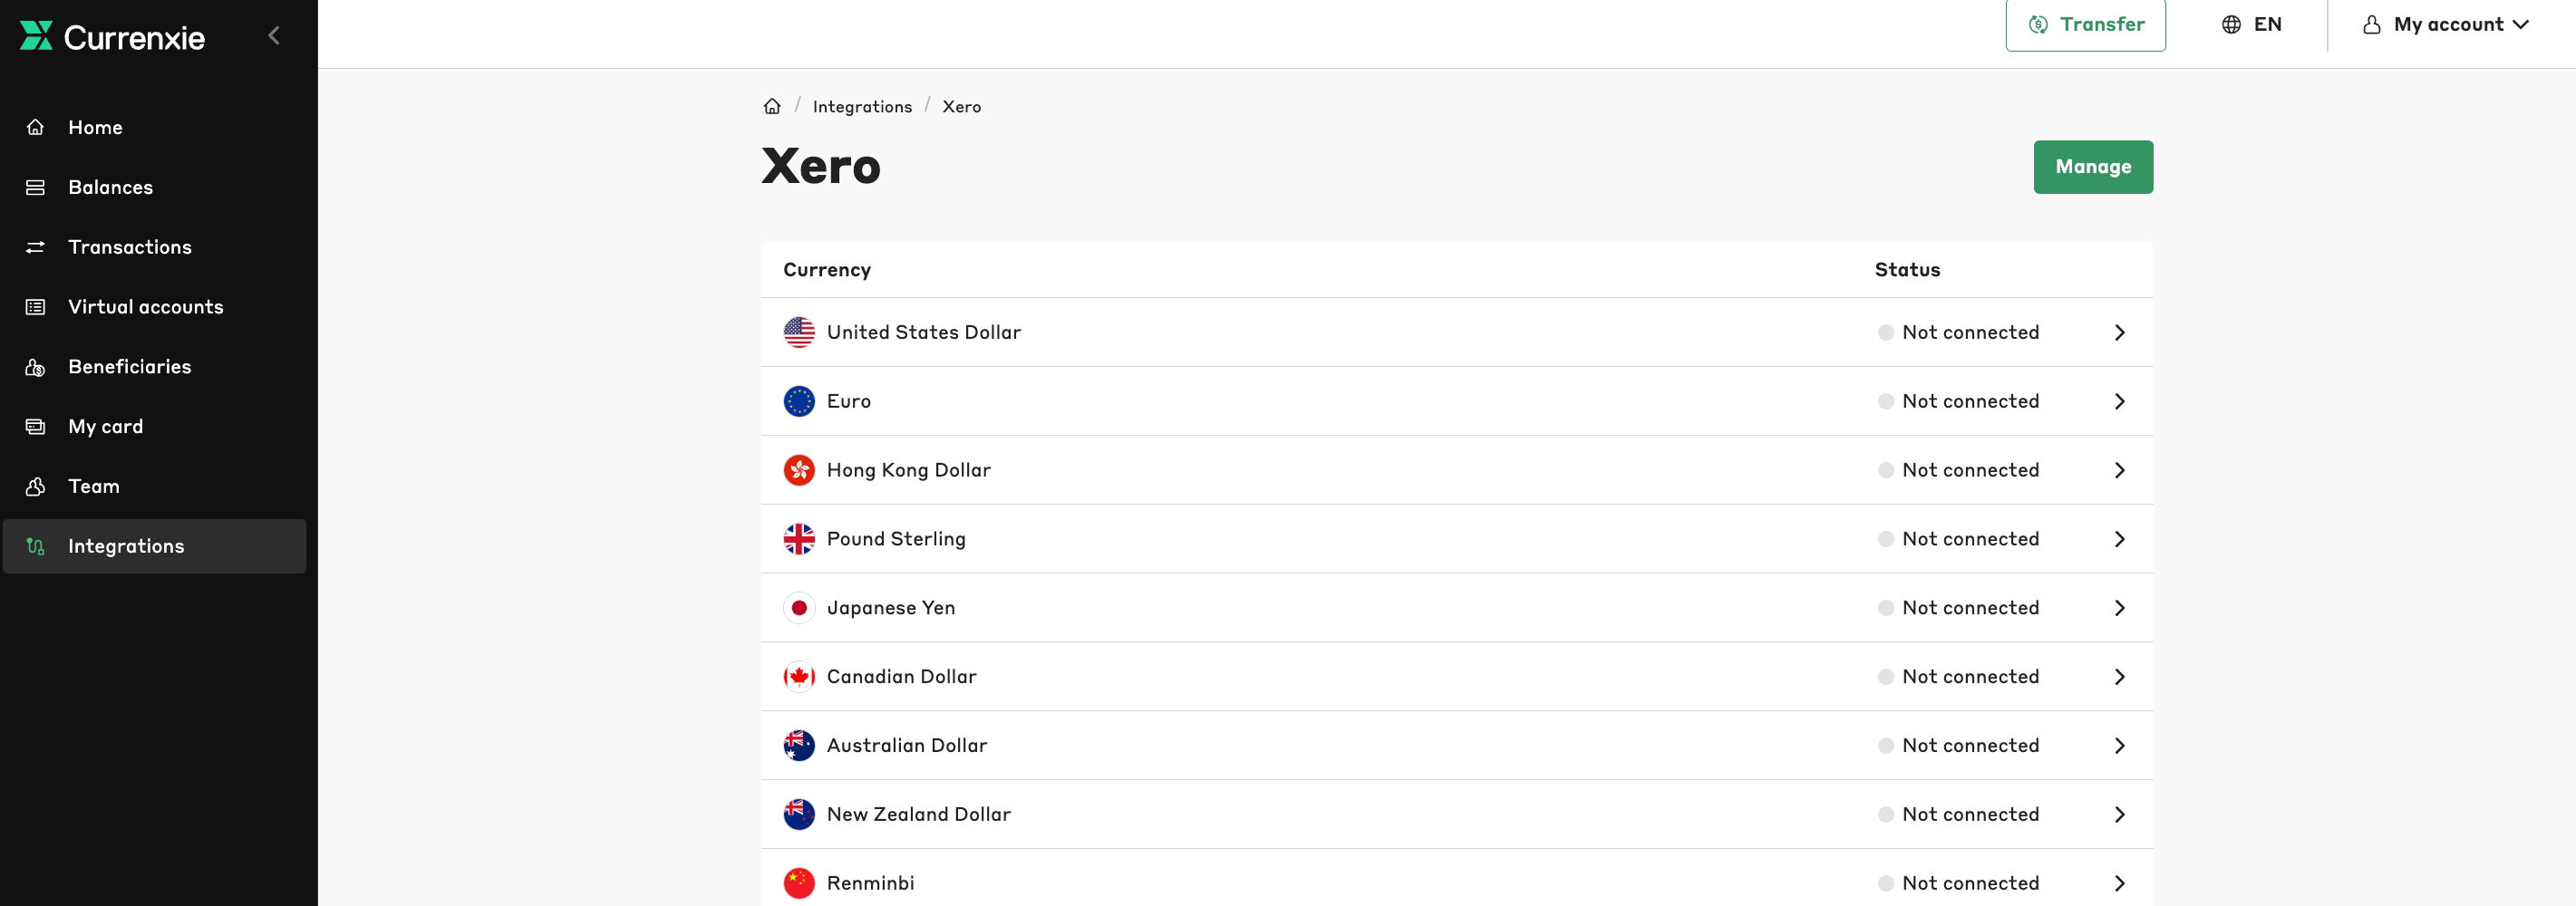Expand the United States Dollar row chevron
This screenshot has width=2576, height=906.
[2119, 332]
